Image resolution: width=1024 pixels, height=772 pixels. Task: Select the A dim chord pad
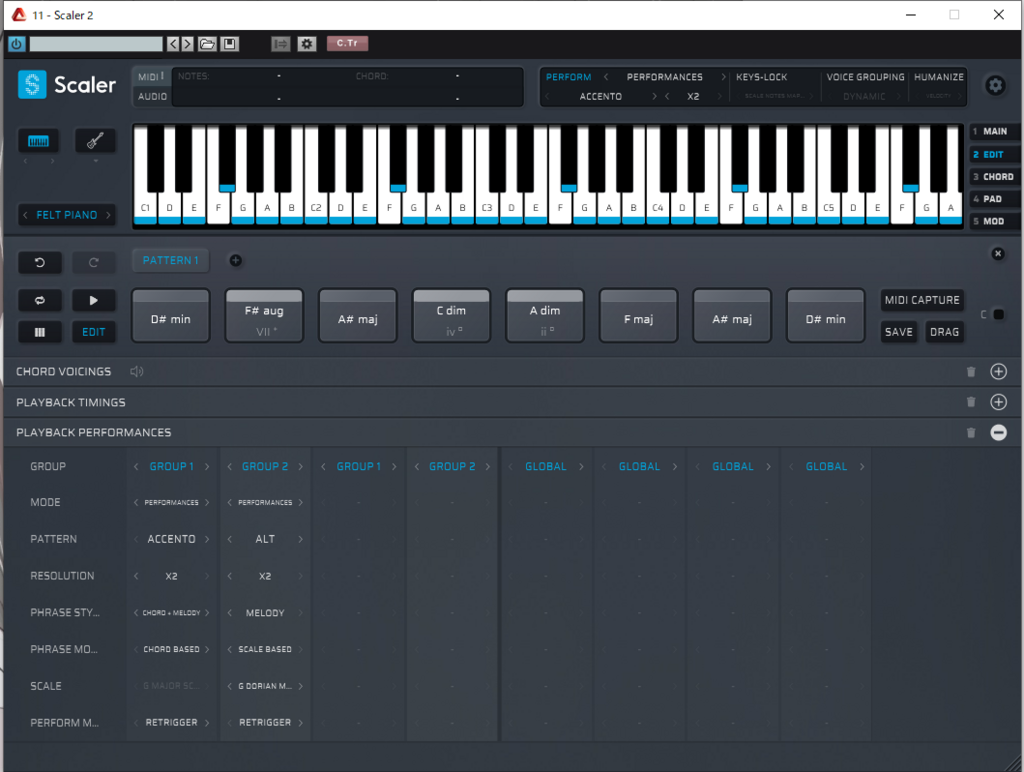(x=545, y=316)
